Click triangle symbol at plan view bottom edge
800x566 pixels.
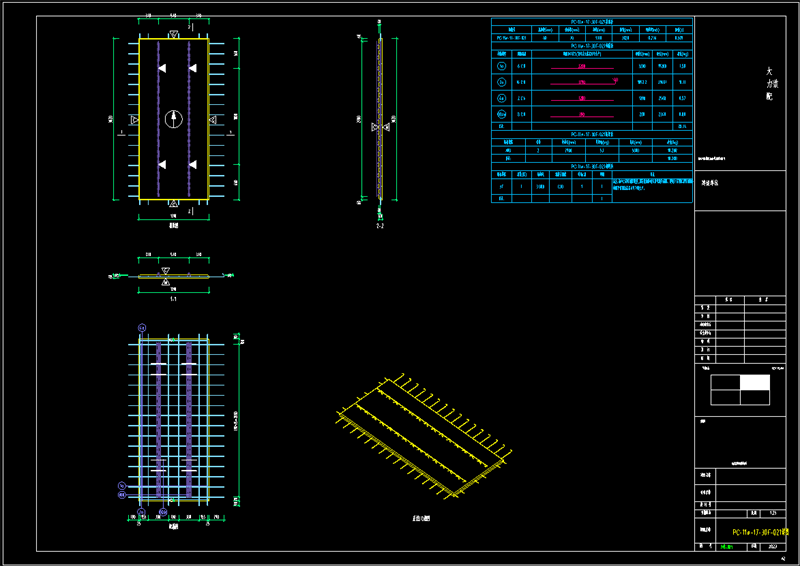173,204
